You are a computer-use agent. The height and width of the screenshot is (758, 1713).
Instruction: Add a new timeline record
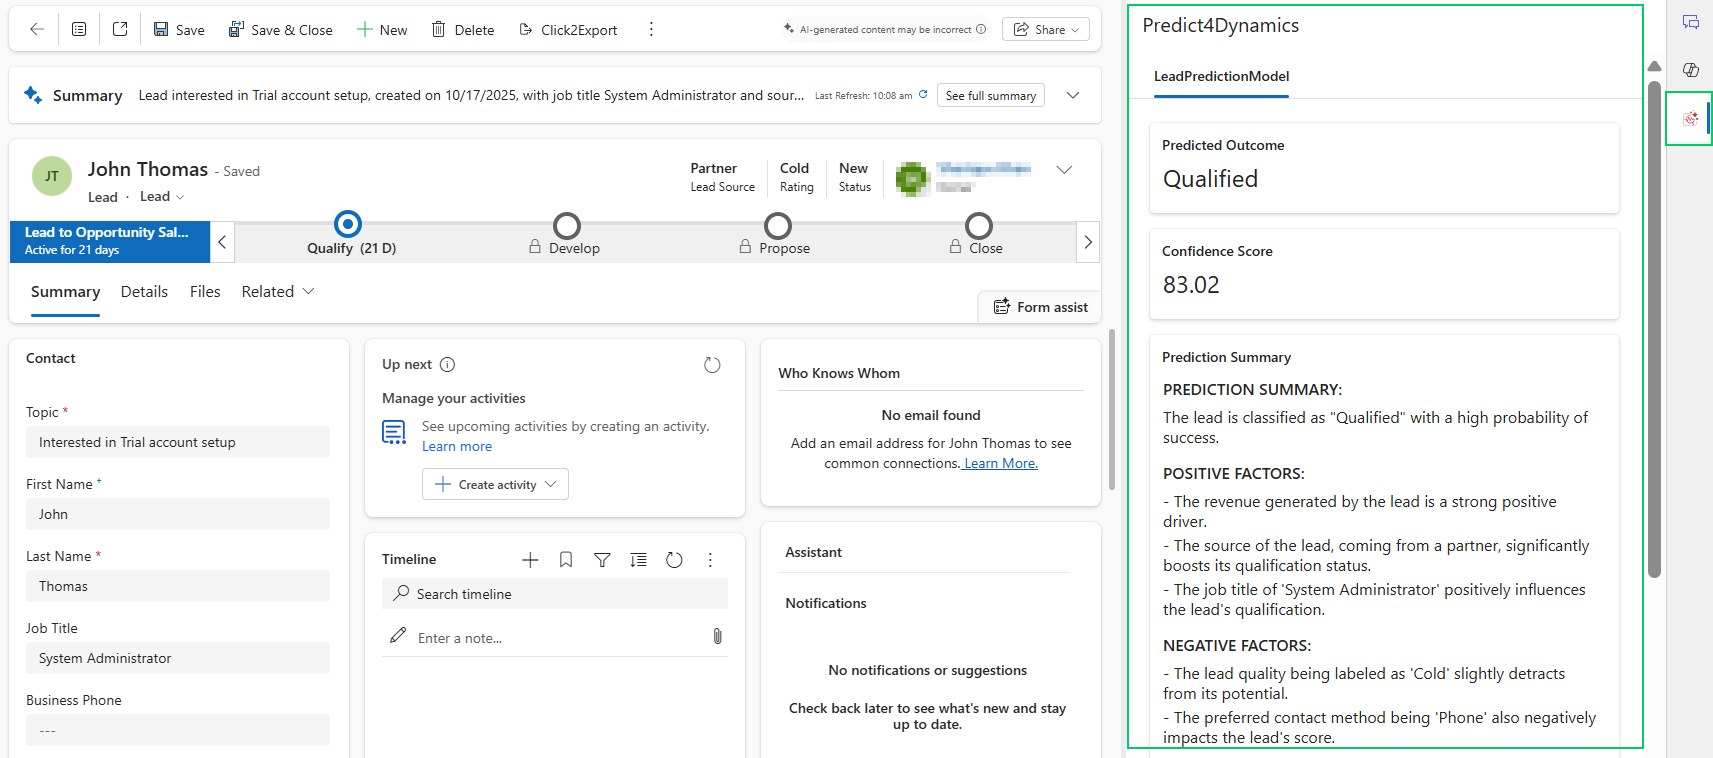coord(530,560)
